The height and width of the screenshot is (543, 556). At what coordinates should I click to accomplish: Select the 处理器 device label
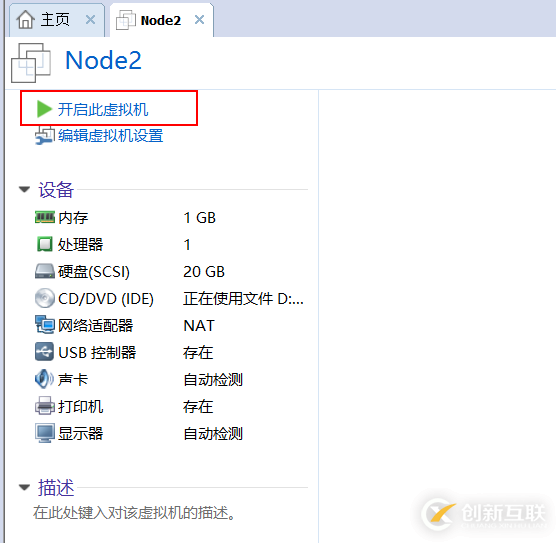point(80,244)
